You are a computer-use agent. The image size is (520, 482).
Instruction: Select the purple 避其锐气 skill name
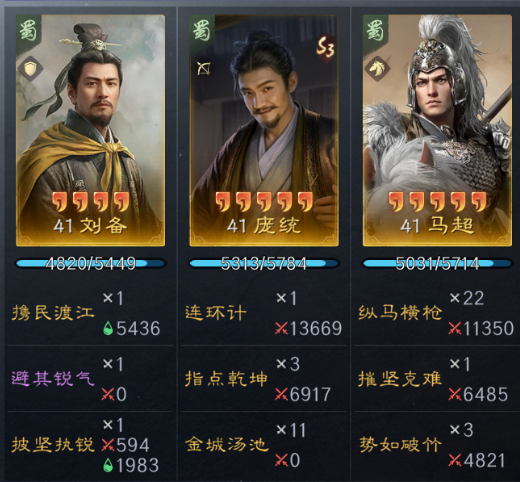(53, 379)
